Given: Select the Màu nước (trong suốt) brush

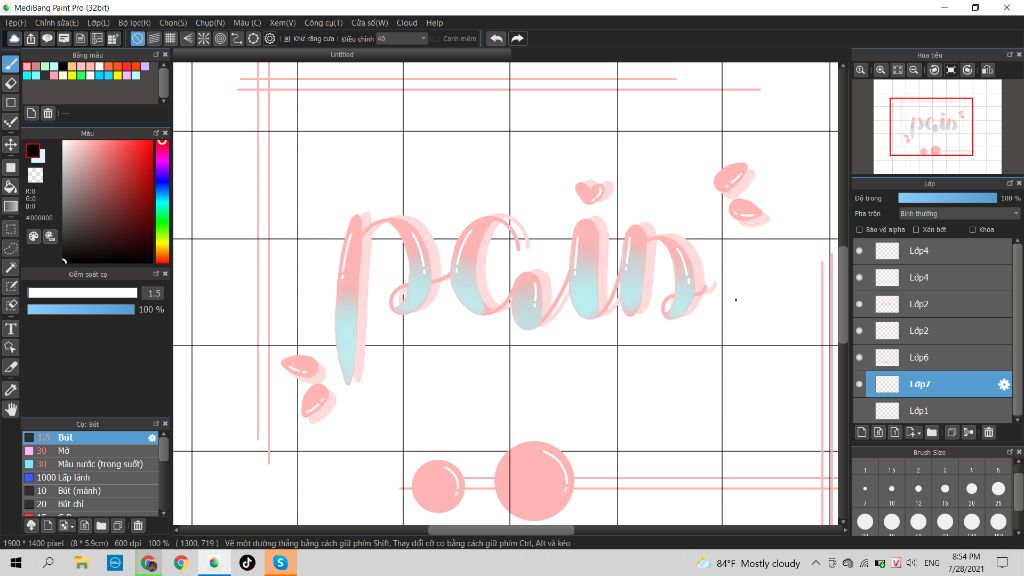Looking at the screenshot, I should point(91,464).
